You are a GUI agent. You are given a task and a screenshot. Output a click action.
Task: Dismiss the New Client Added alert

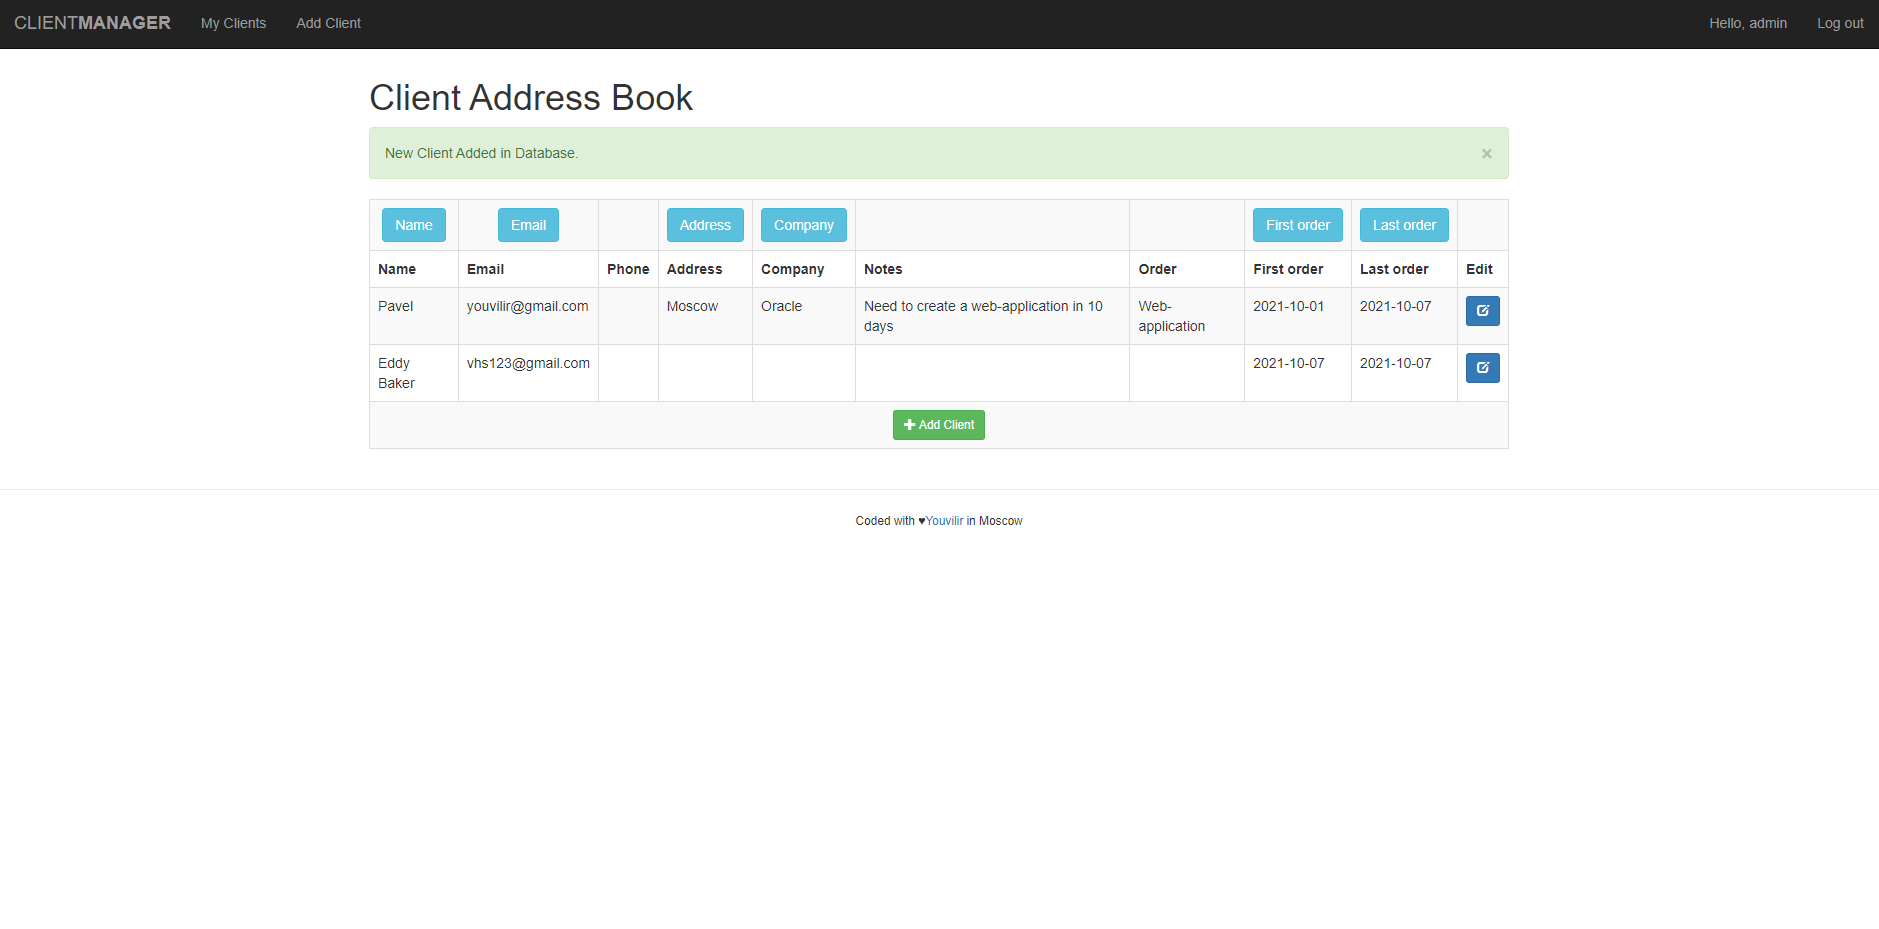click(1486, 153)
